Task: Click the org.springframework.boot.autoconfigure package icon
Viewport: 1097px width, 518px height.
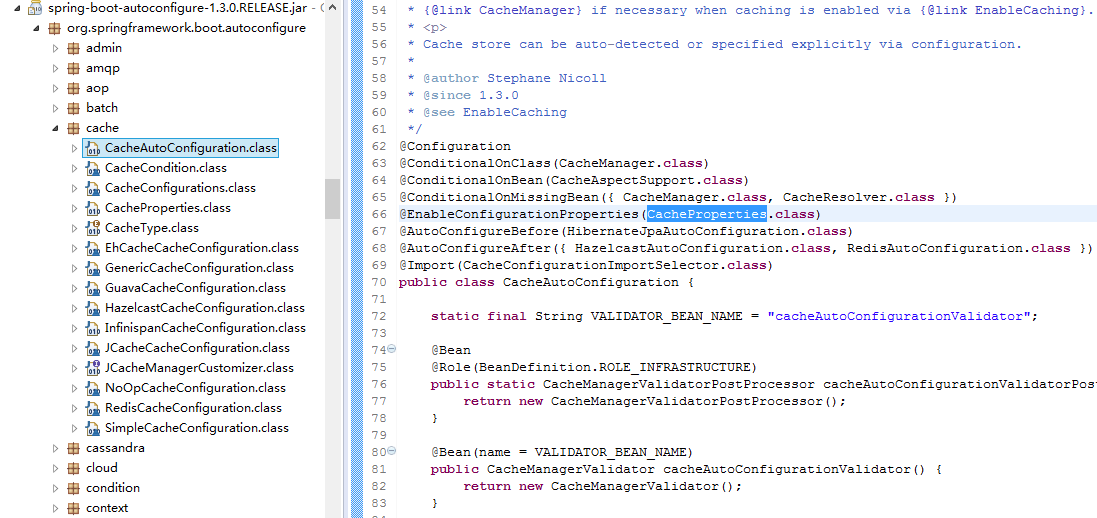Action: click(55, 29)
